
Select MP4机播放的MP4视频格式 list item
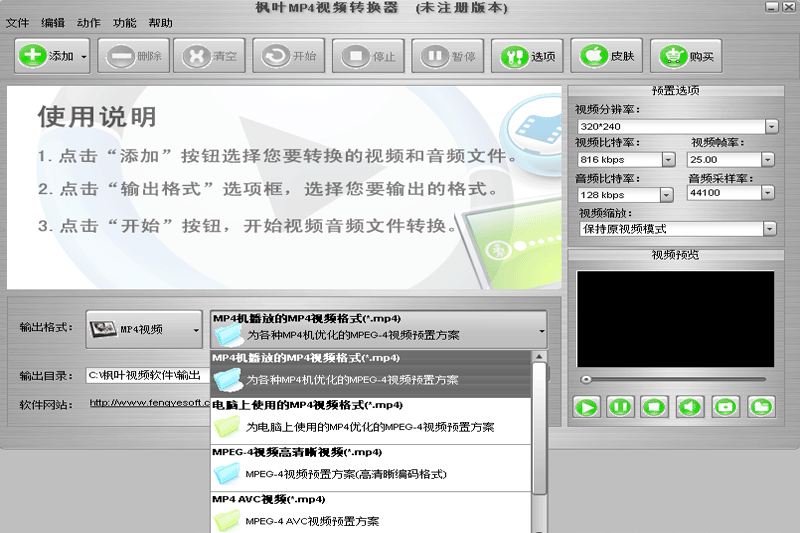(x=370, y=374)
